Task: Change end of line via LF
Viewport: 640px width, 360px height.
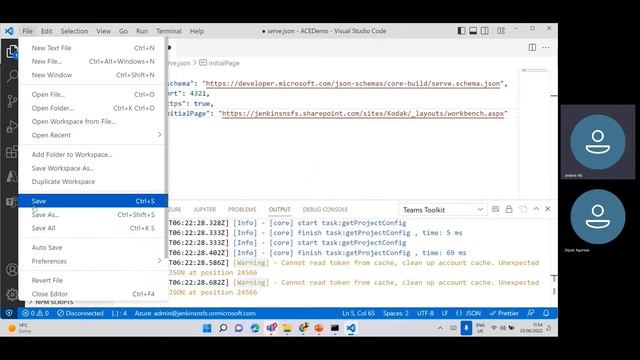Action: (x=445, y=313)
